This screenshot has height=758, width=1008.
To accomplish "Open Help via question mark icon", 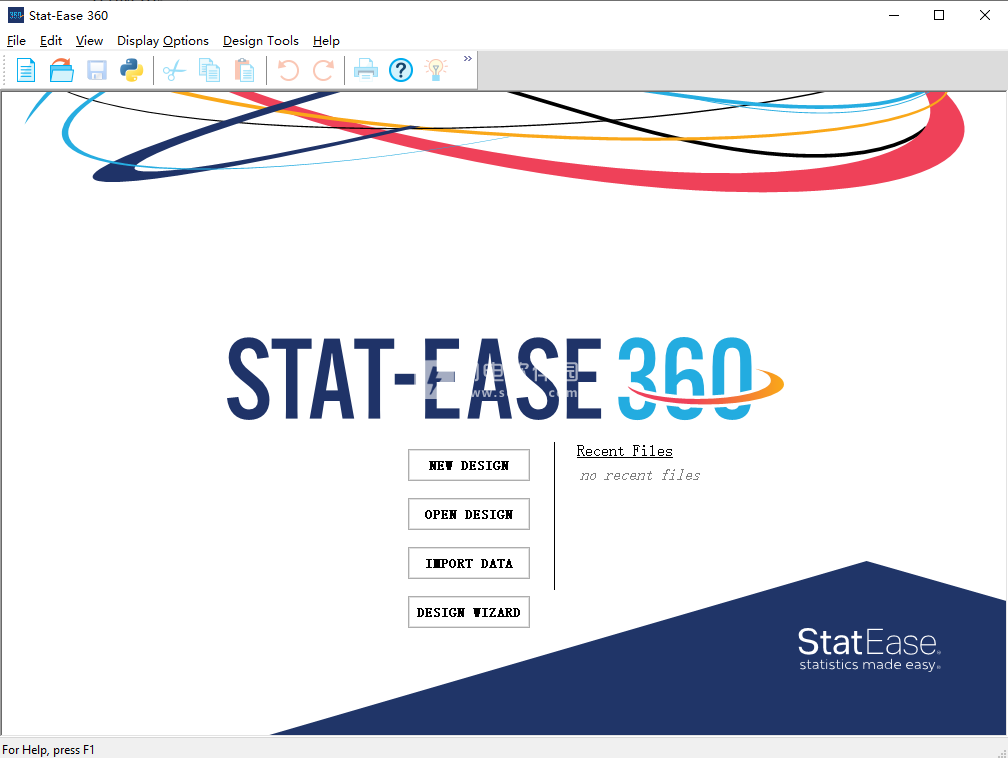I will tap(400, 70).
